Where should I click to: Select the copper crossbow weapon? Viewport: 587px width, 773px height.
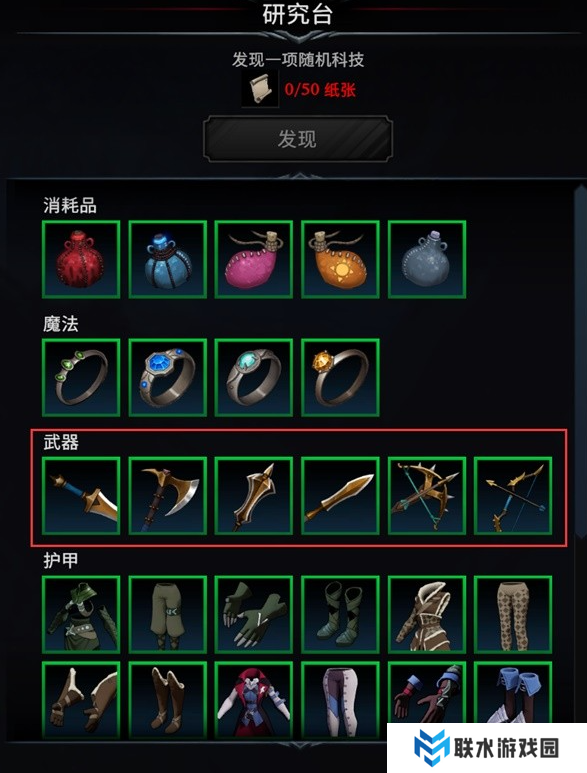(427, 496)
